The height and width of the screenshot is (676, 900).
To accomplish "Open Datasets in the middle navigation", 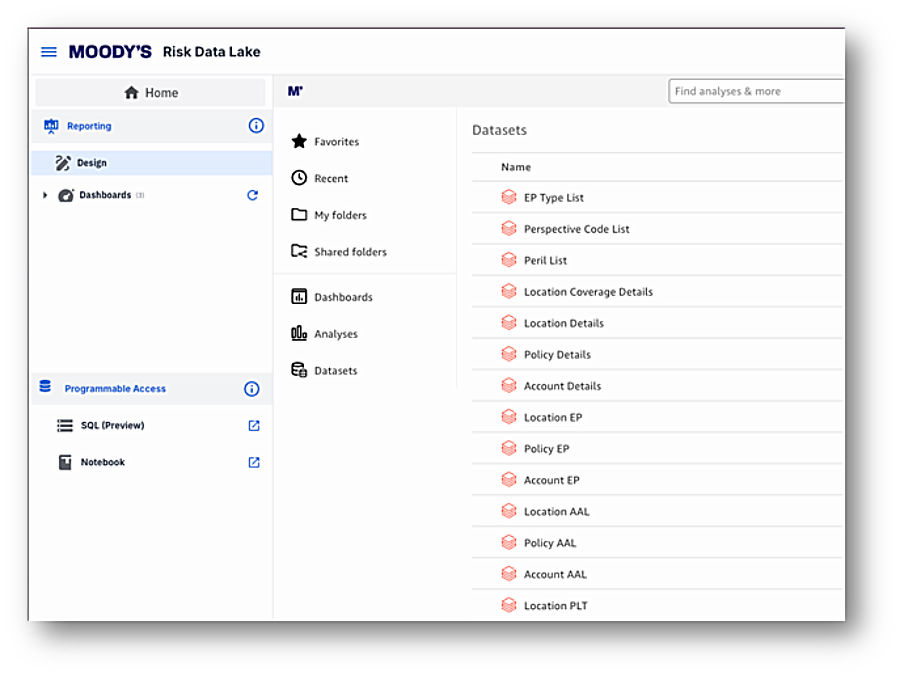I will (x=336, y=371).
